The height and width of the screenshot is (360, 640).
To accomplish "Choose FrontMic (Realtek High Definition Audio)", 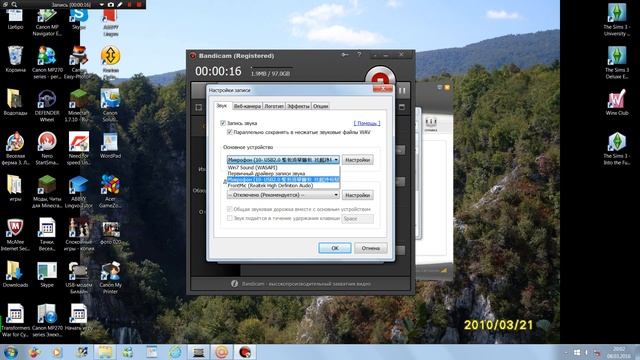I will 283,185.
